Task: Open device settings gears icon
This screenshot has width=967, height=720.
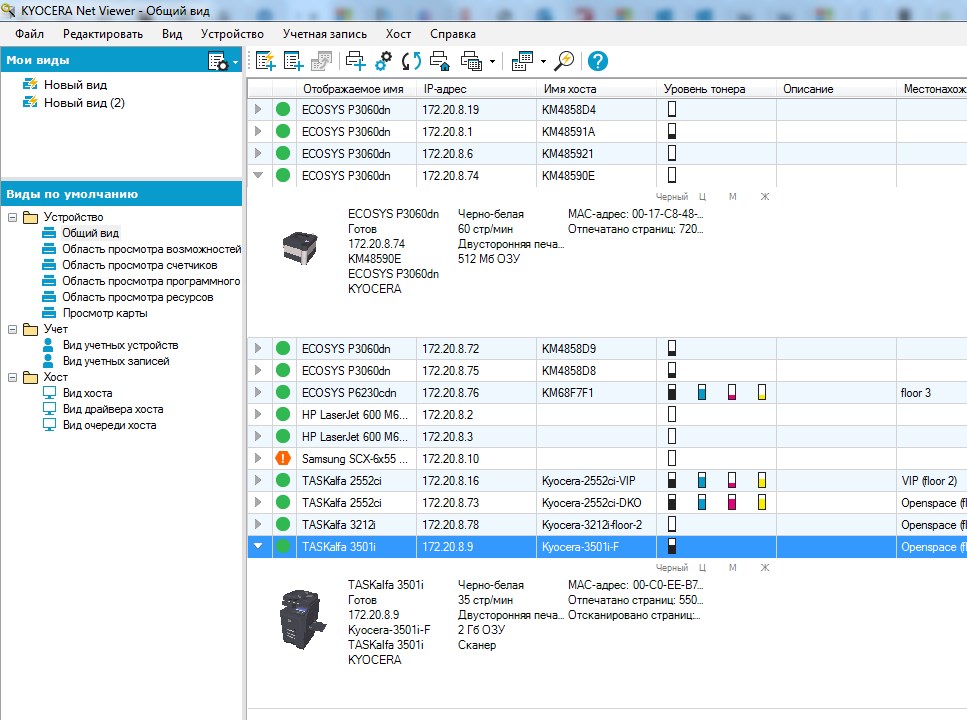Action: click(x=383, y=61)
